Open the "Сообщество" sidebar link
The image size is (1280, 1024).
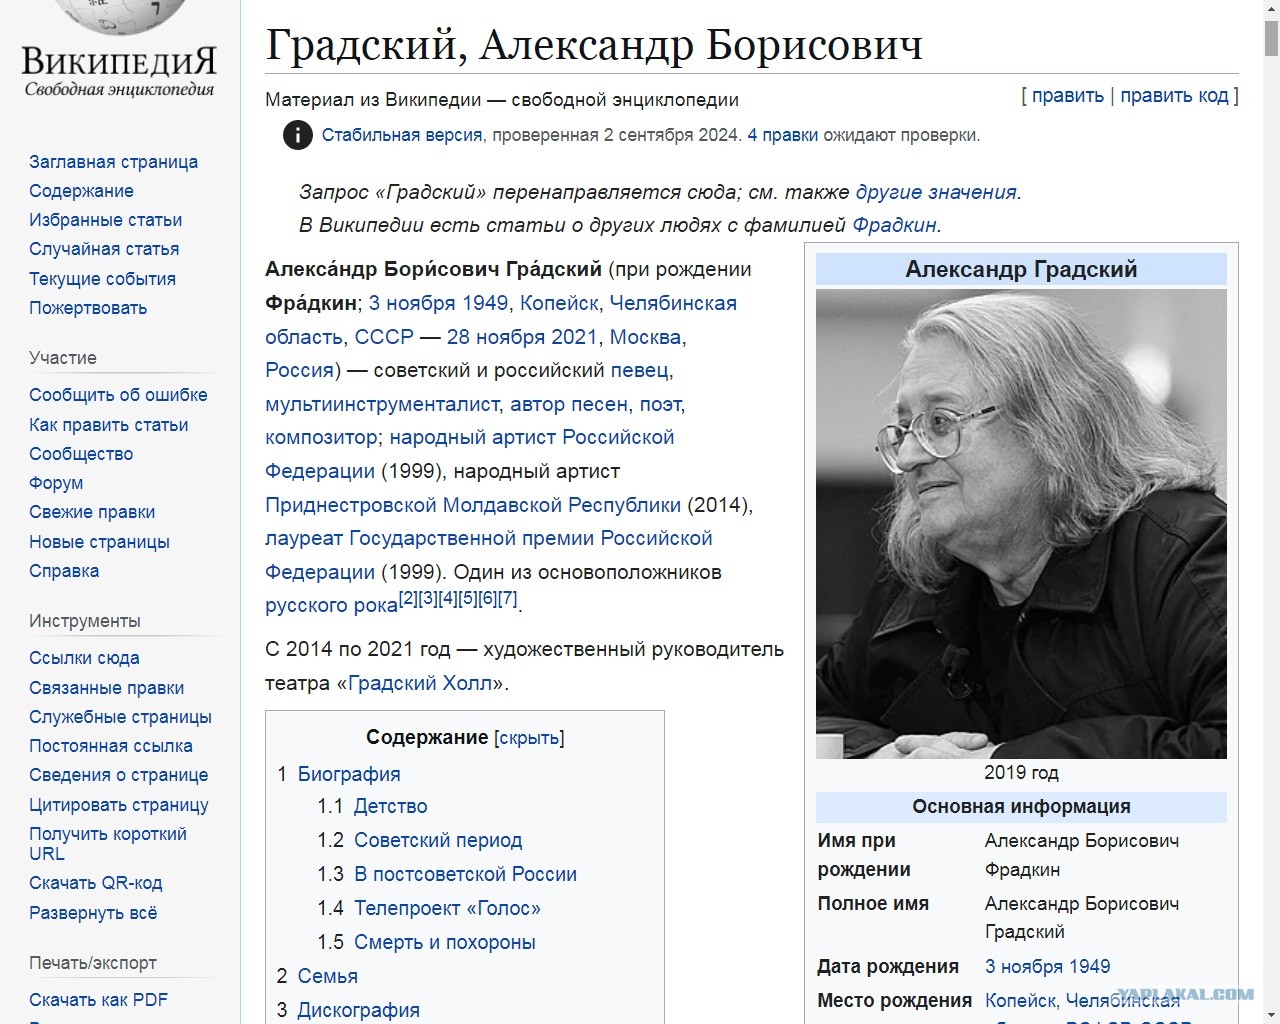pyautogui.click(x=81, y=454)
